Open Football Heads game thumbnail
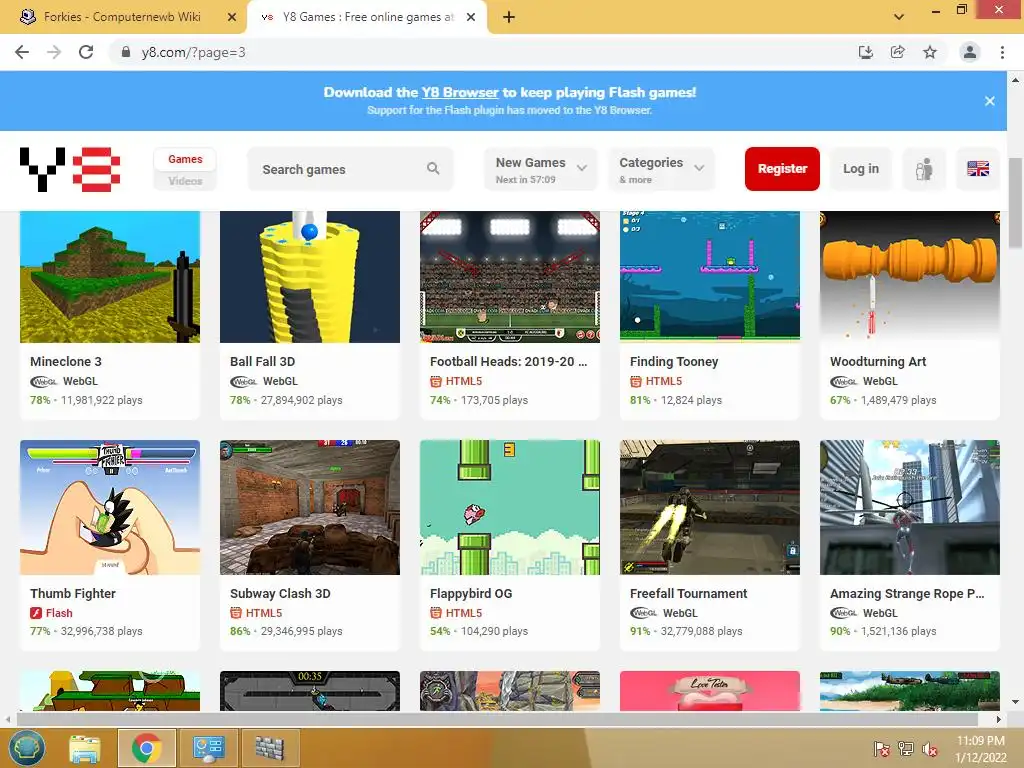 coord(509,276)
